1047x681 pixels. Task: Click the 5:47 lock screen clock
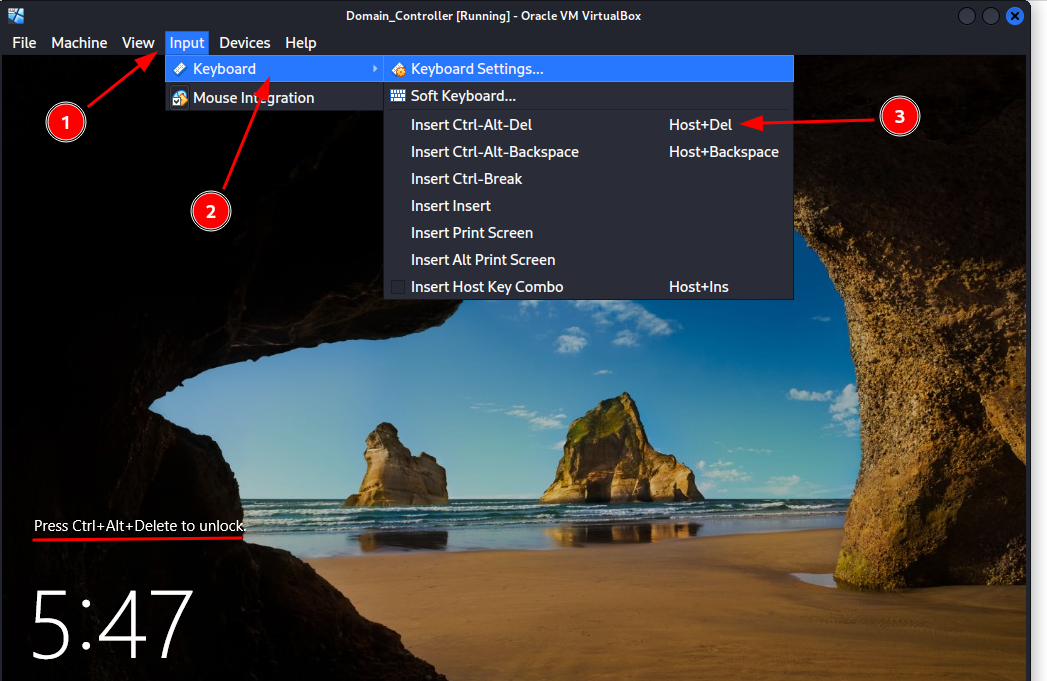click(112, 624)
